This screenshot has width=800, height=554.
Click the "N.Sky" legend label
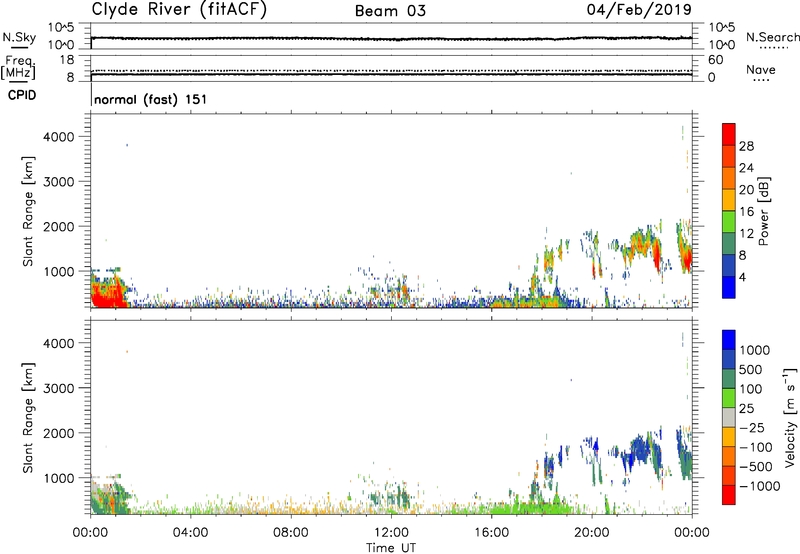coord(19,37)
